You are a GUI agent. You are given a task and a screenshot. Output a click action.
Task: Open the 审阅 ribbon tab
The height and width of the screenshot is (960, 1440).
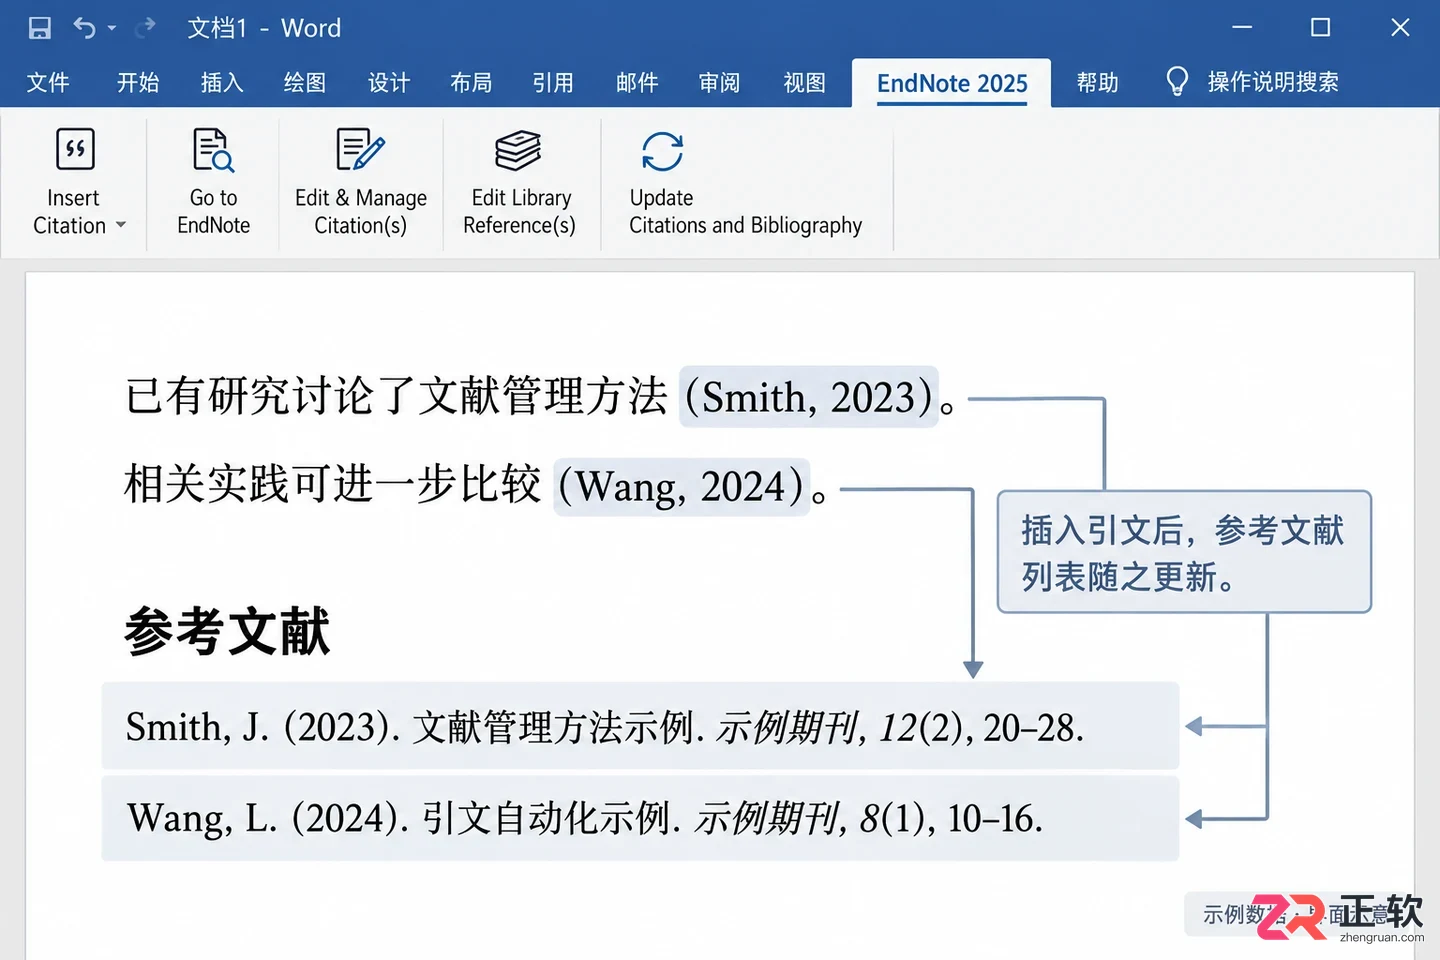click(720, 82)
